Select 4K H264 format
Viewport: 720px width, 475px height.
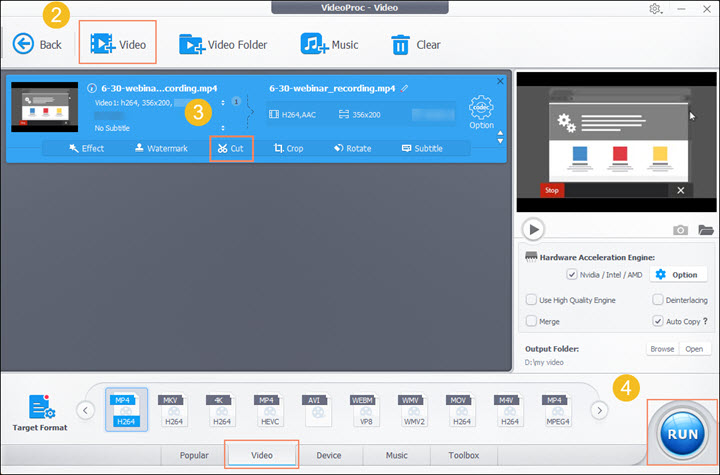tap(222, 410)
